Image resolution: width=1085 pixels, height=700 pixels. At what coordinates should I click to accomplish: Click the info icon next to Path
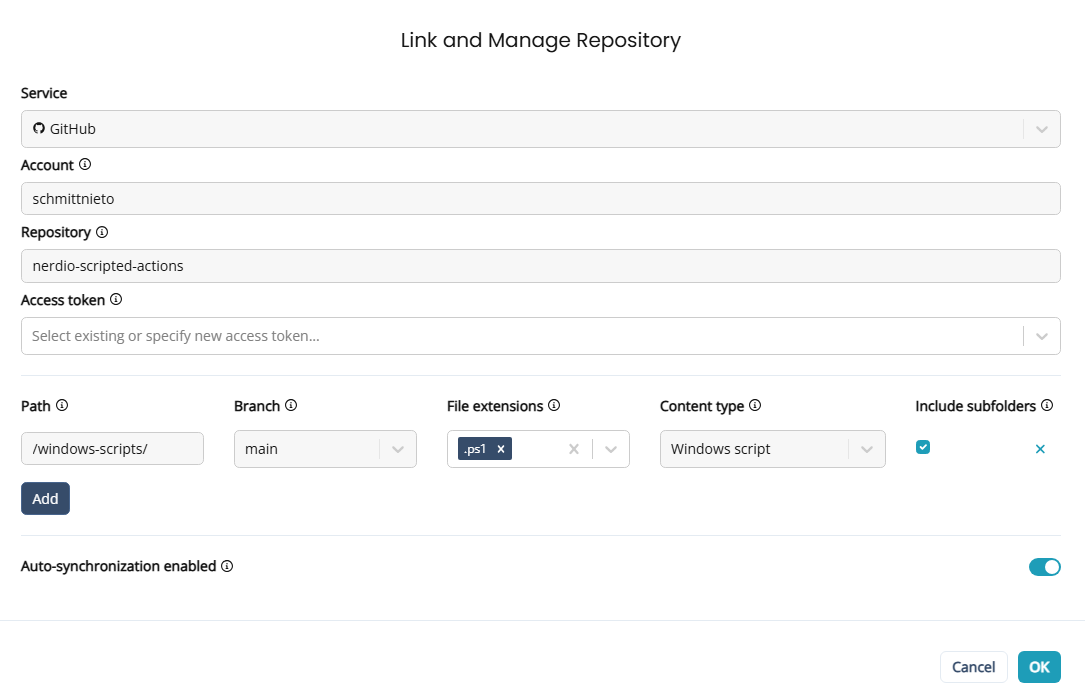point(62,405)
